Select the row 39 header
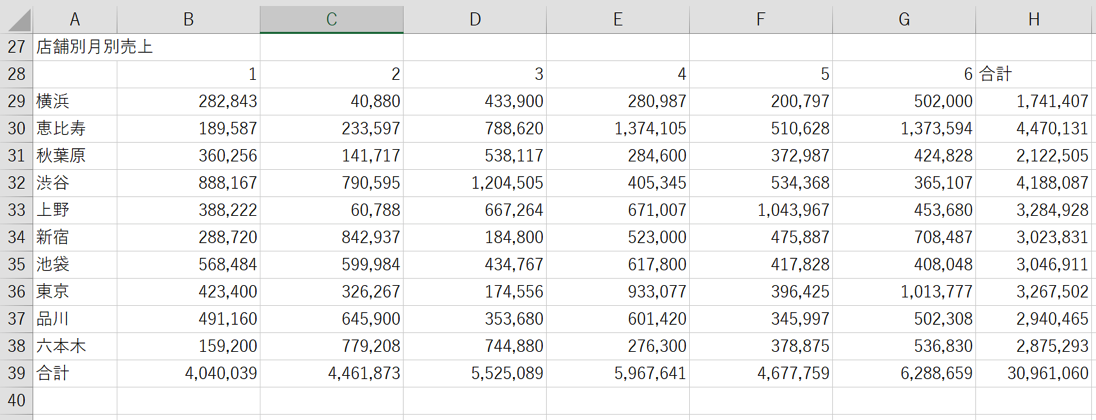Image resolution: width=1096 pixels, height=420 pixels. coord(16,373)
